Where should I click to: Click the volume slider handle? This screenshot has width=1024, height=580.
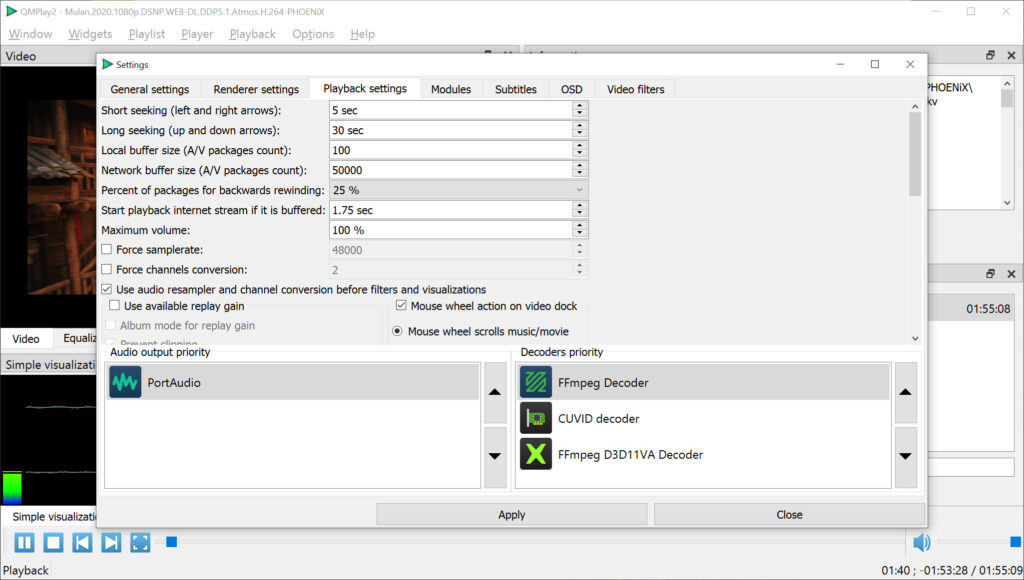[1016, 541]
